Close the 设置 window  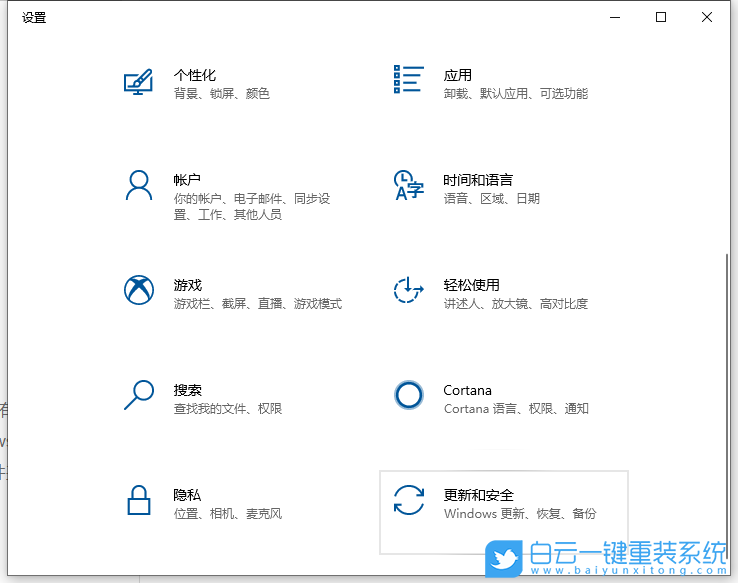(706, 17)
